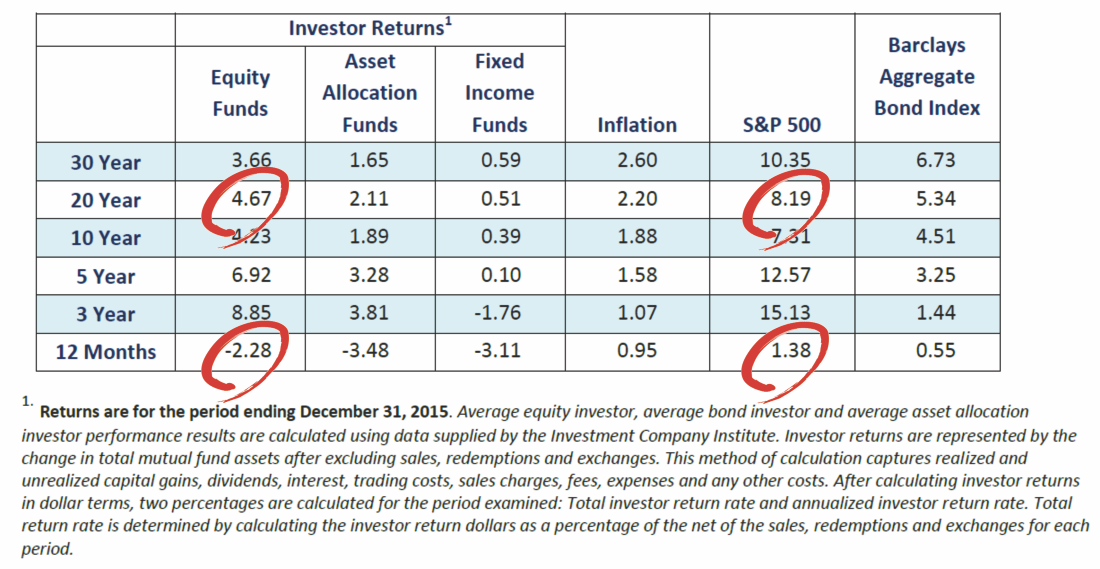This screenshot has width=1100, height=569.
Task: Click the 20 Year row label
Action: pos(105,200)
